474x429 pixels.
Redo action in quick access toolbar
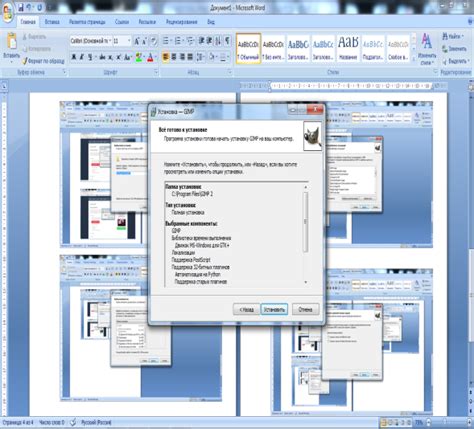coord(39,7)
